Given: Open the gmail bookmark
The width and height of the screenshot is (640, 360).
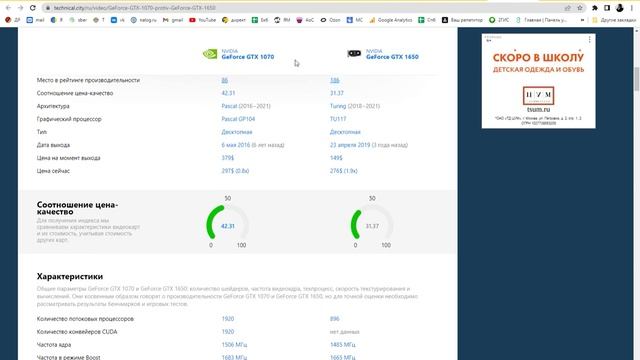Looking at the screenshot, I should 173,20.
